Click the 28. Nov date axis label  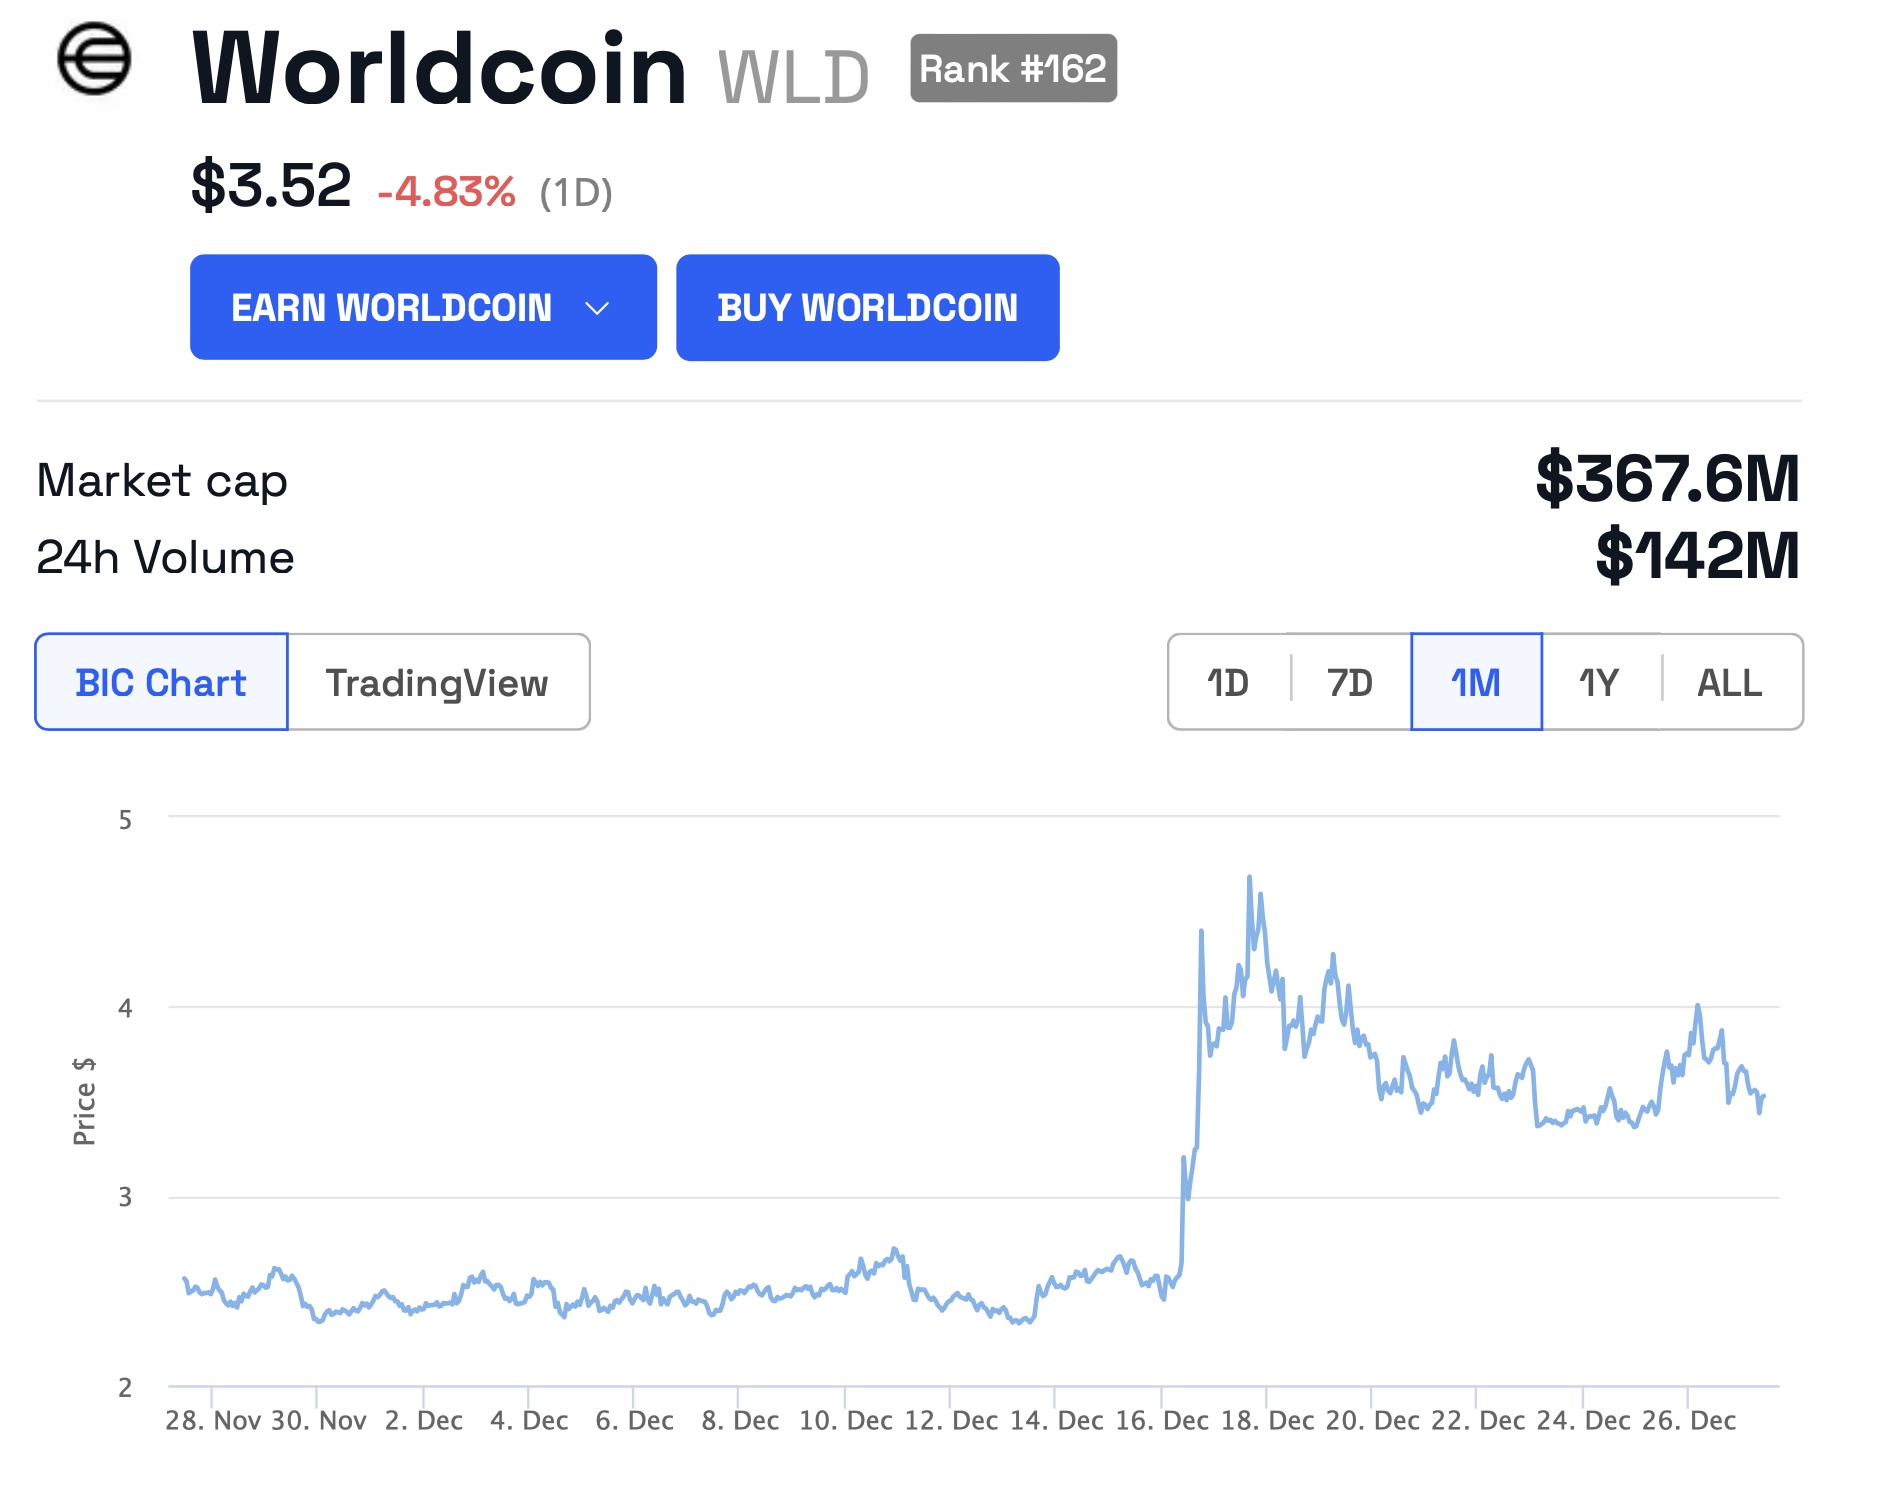[x=213, y=1421]
